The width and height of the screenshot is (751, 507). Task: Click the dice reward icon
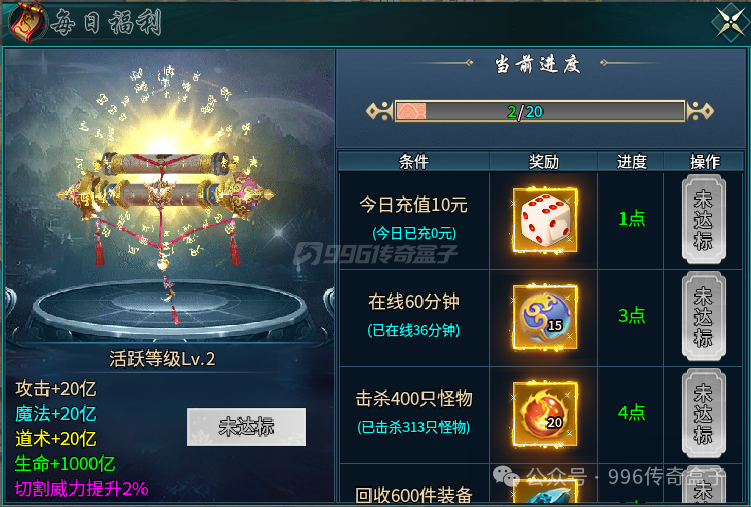click(x=545, y=220)
